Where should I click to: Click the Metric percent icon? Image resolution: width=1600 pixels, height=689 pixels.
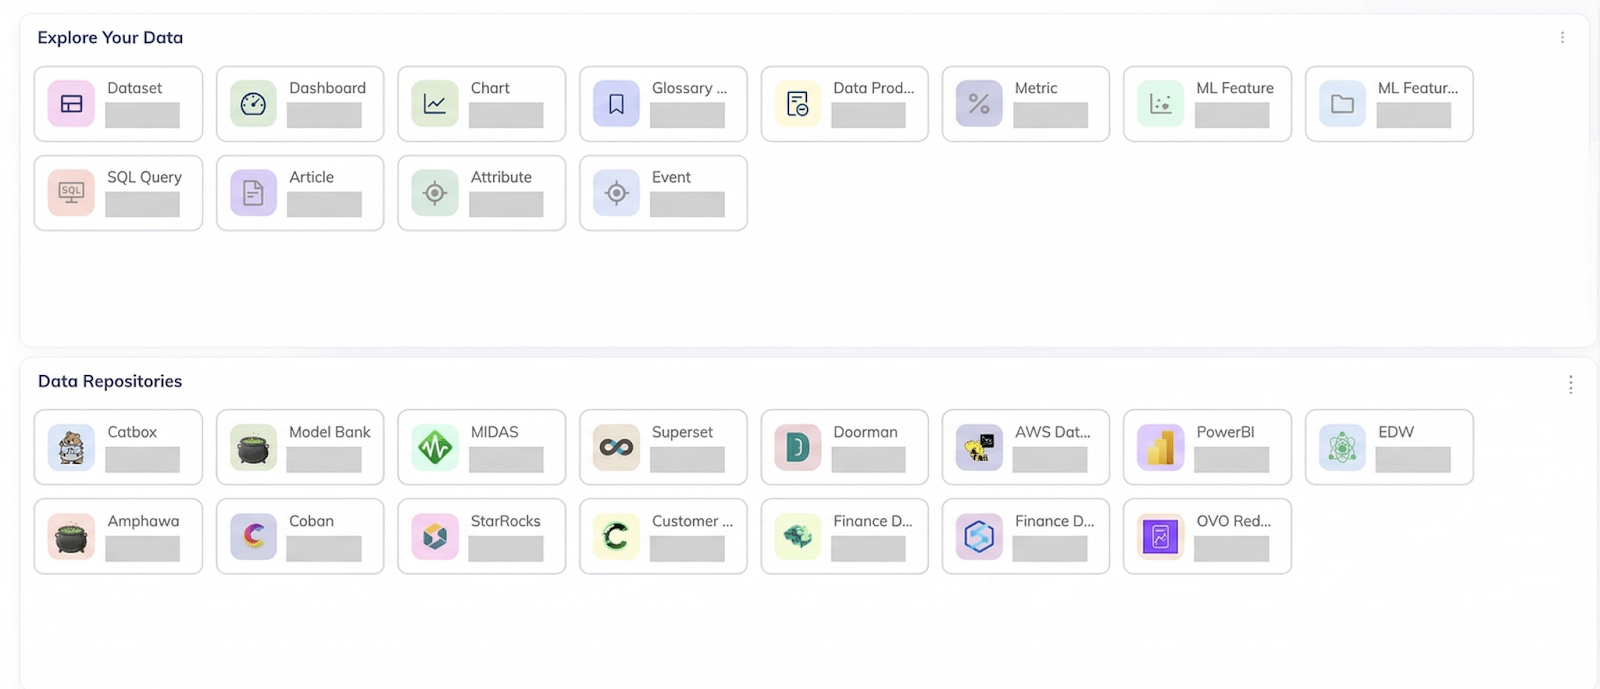[979, 104]
